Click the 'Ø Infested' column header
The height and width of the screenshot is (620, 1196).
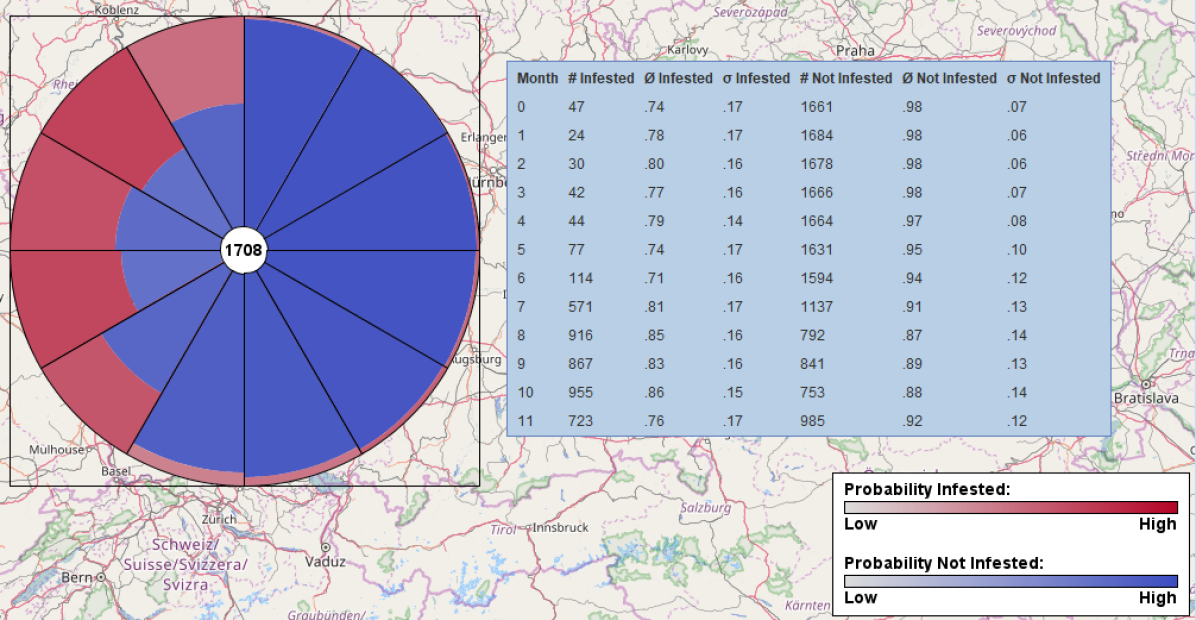tap(678, 78)
